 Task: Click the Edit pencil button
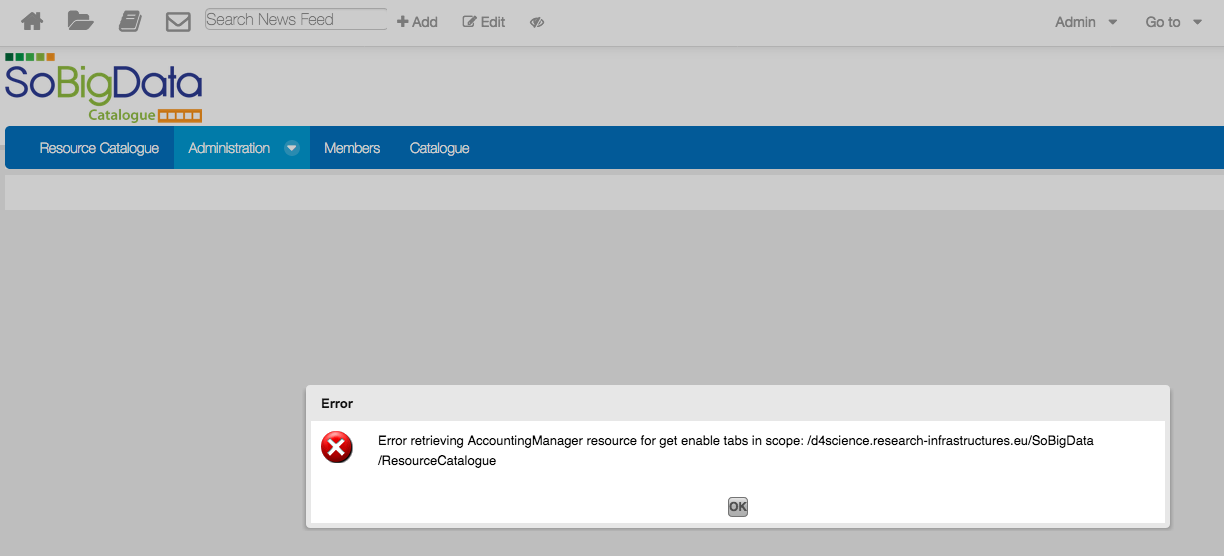(x=484, y=22)
